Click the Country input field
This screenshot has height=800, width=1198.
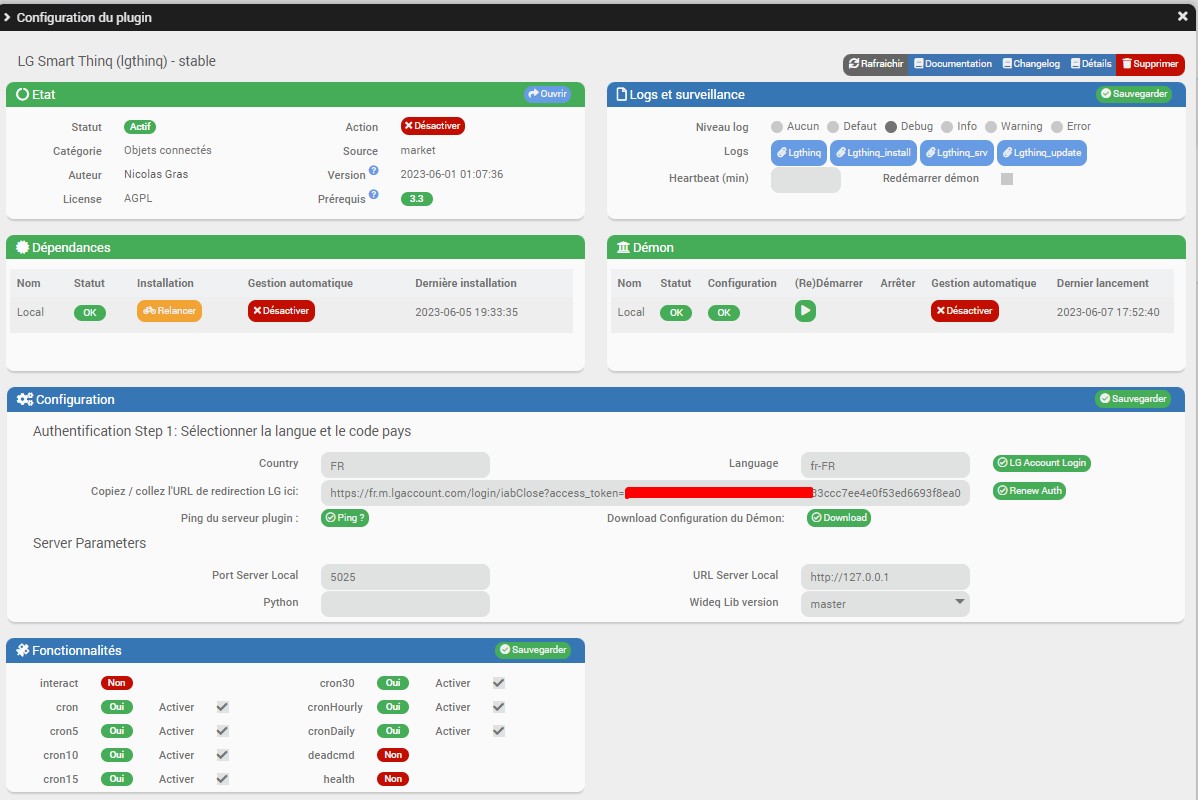(x=405, y=465)
